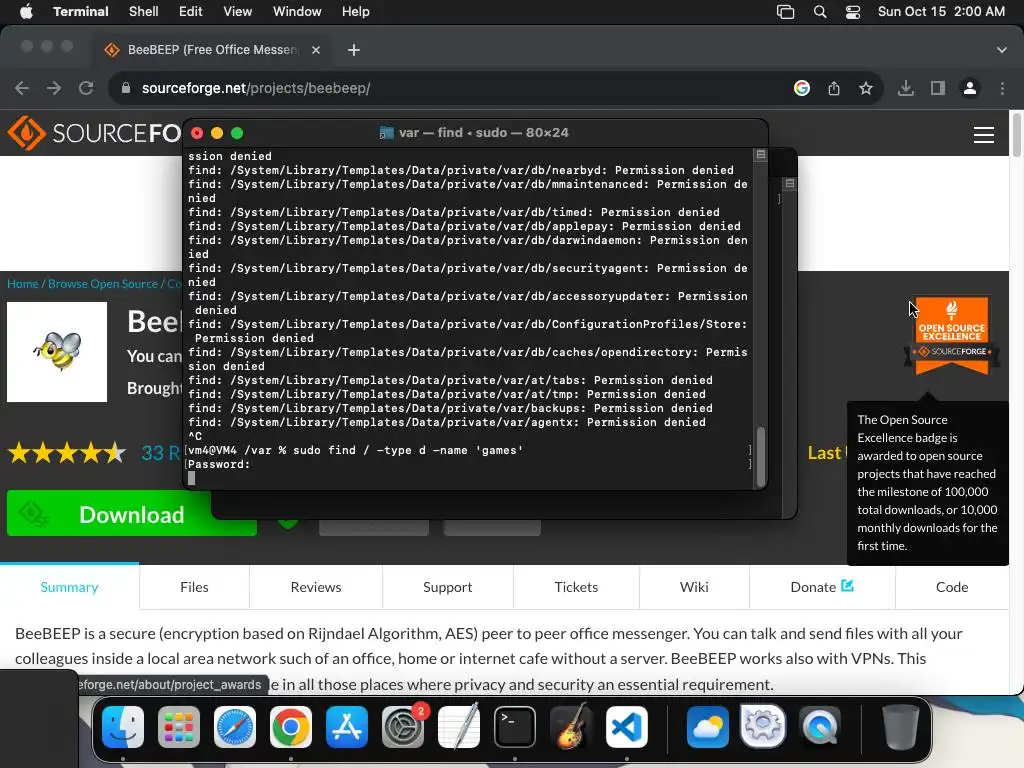The image size is (1024, 768).
Task: Open Stage Manager icon in menu bar
Action: coord(785,12)
